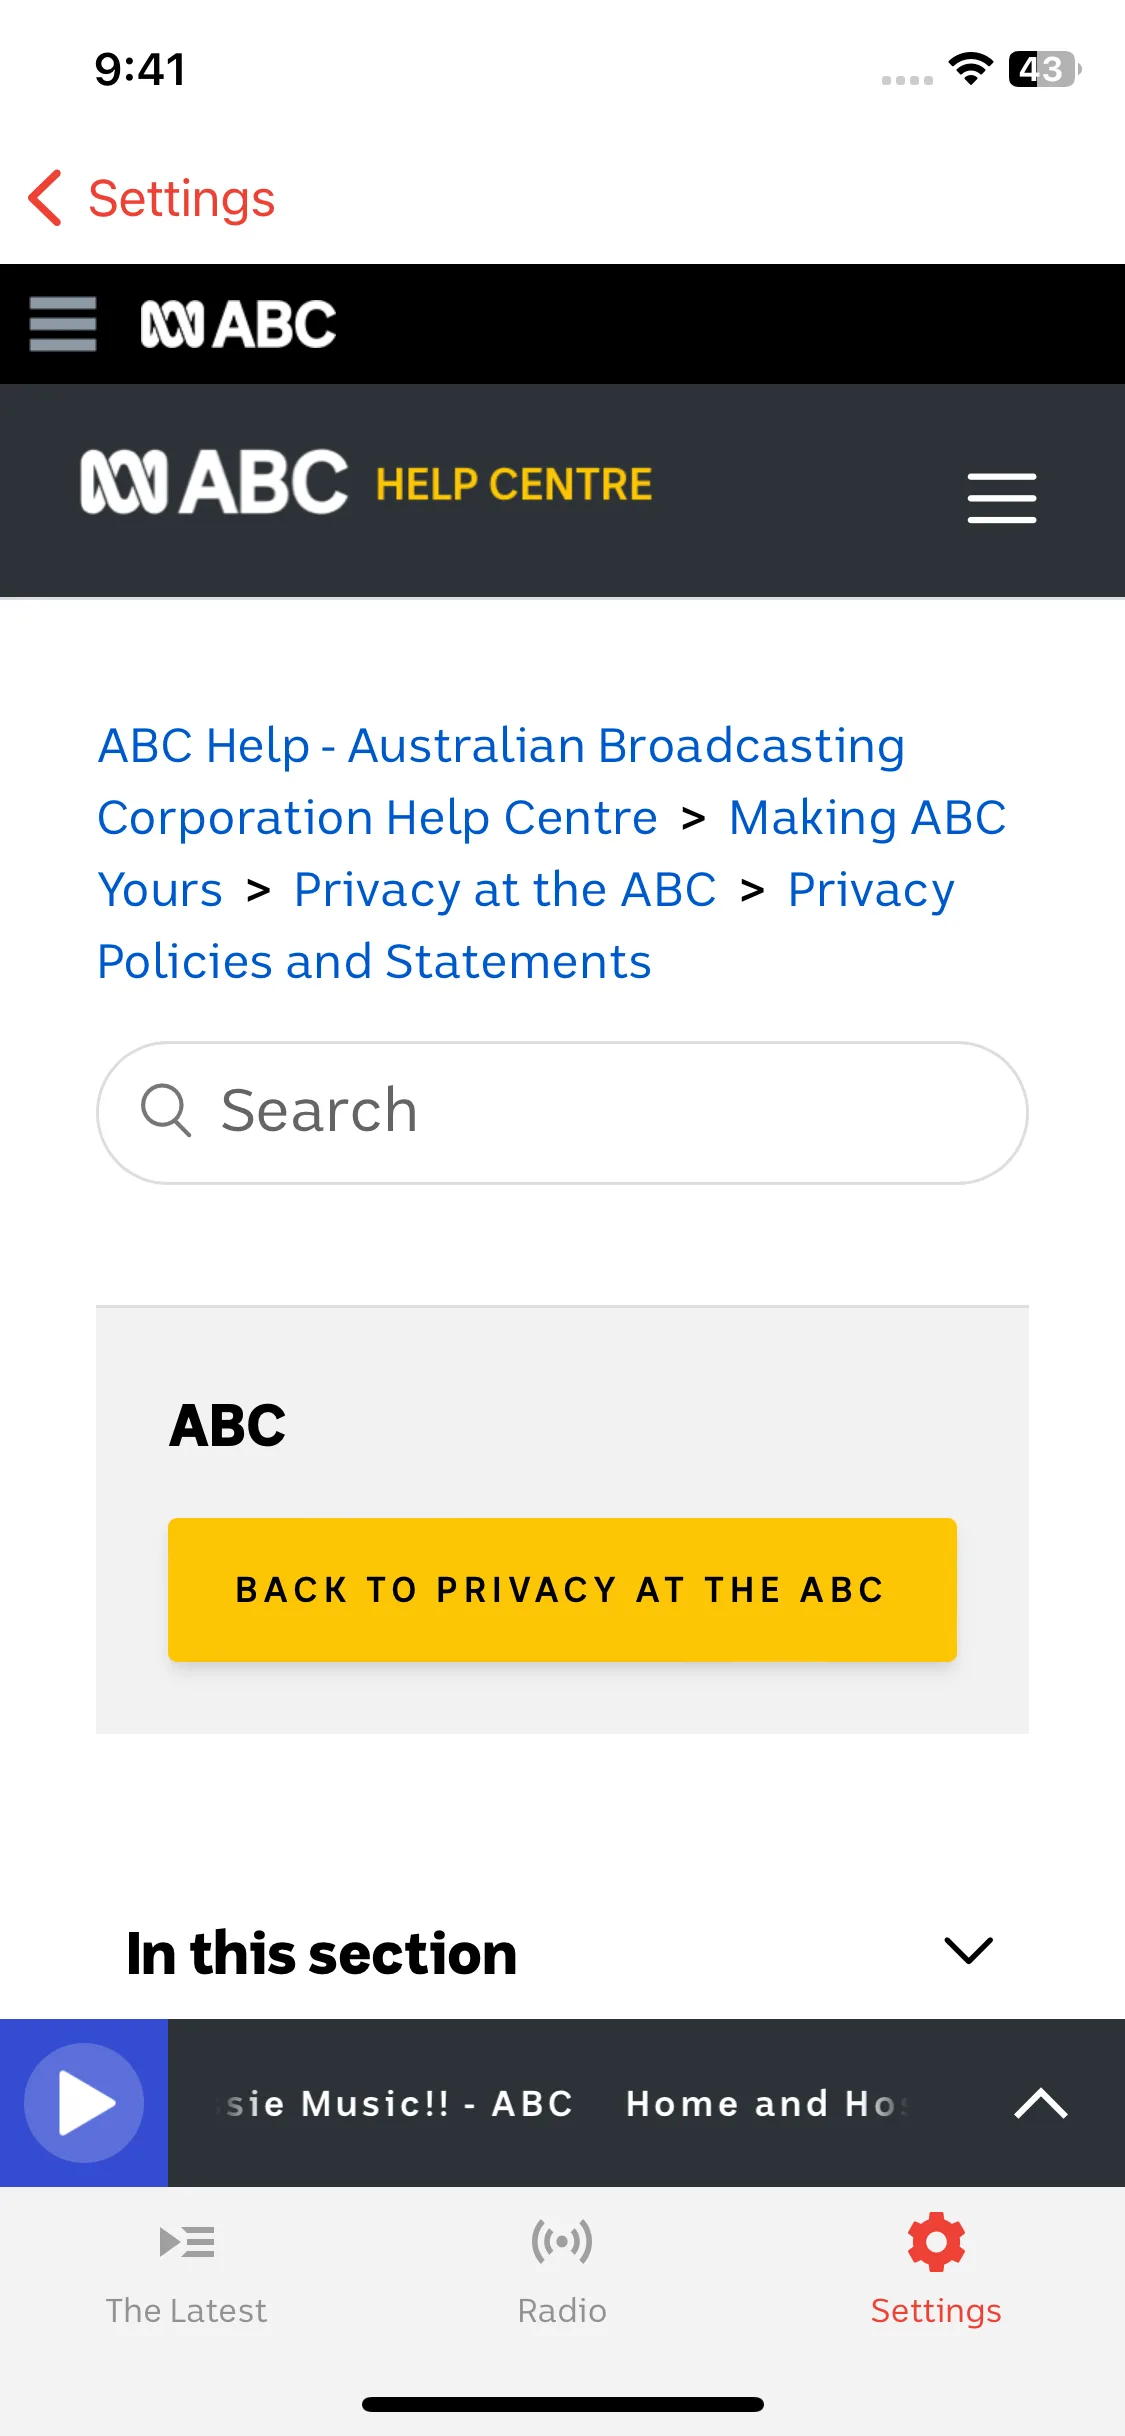Go back to Settings via the Settings text
Image resolution: width=1125 pixels, height=2436 pixels.
pos(182,198)
